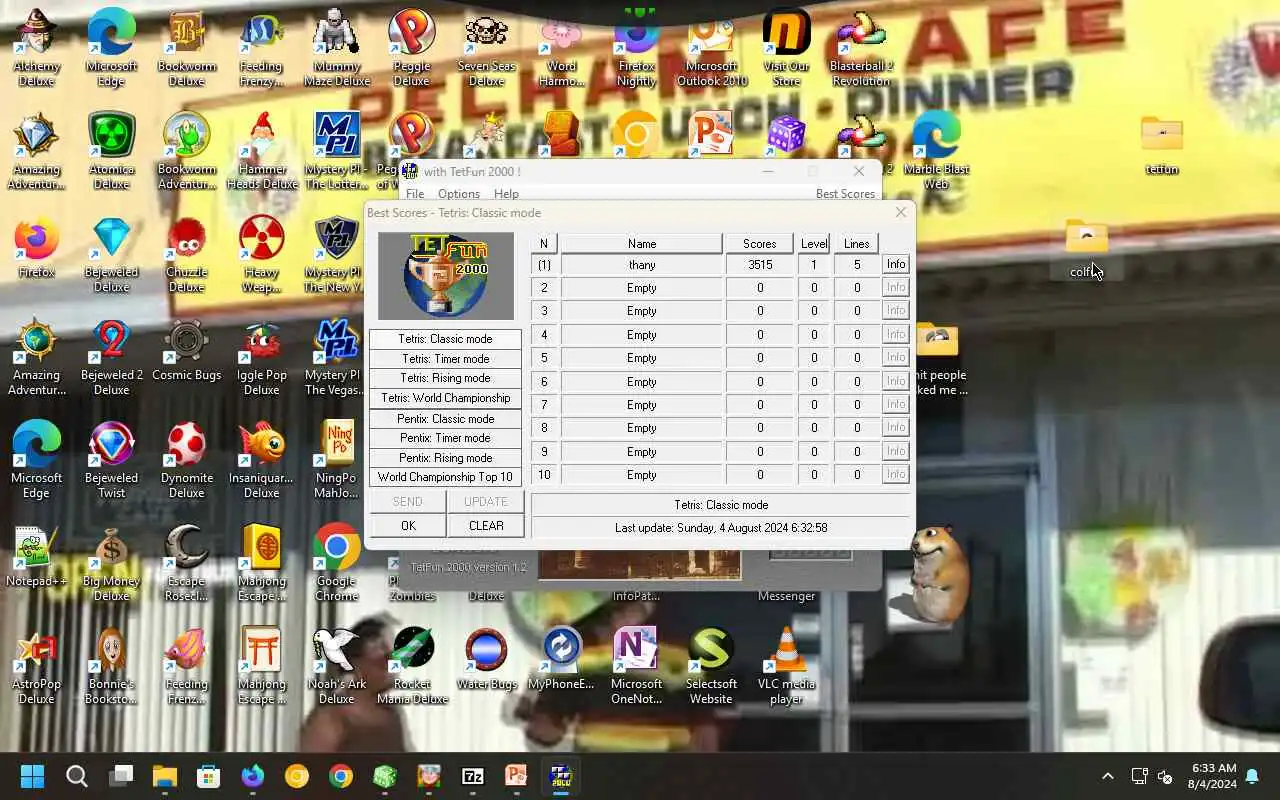Open the 7-Zip icon in the taskbar
Screen dimensions: 1280x800
(x=473, y=776)
